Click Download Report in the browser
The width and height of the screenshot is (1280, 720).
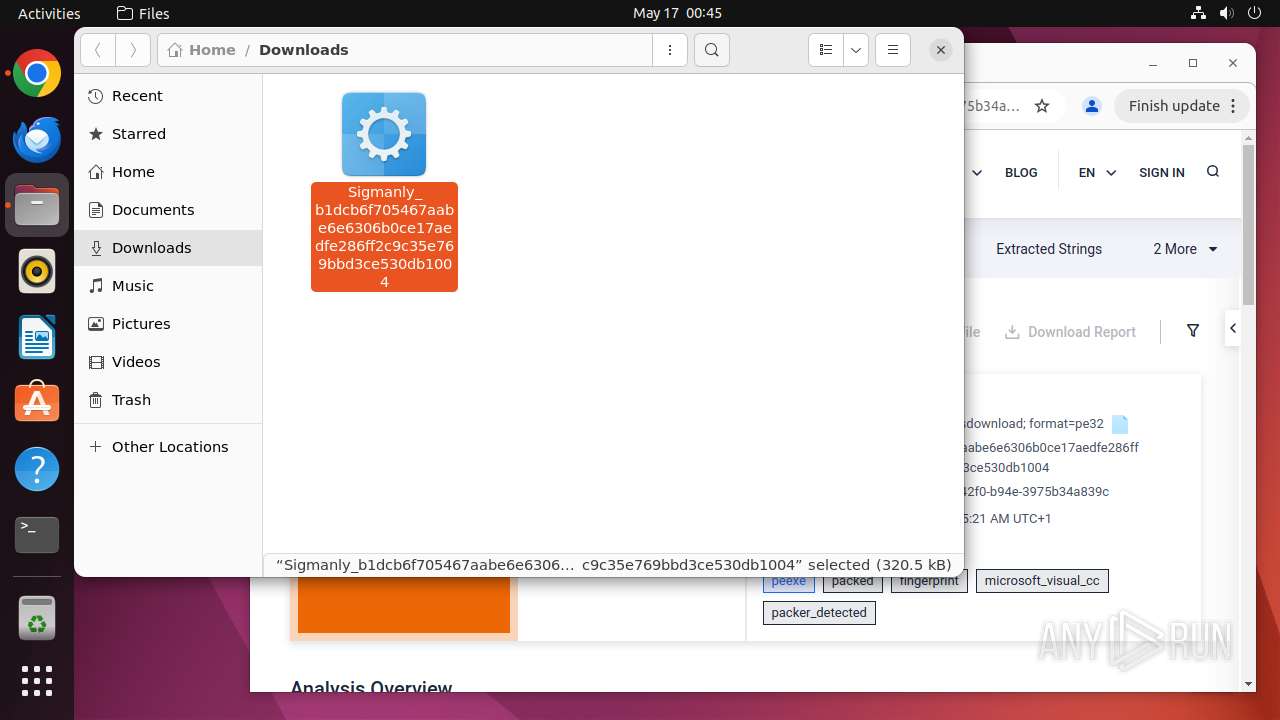[1070, 332]
